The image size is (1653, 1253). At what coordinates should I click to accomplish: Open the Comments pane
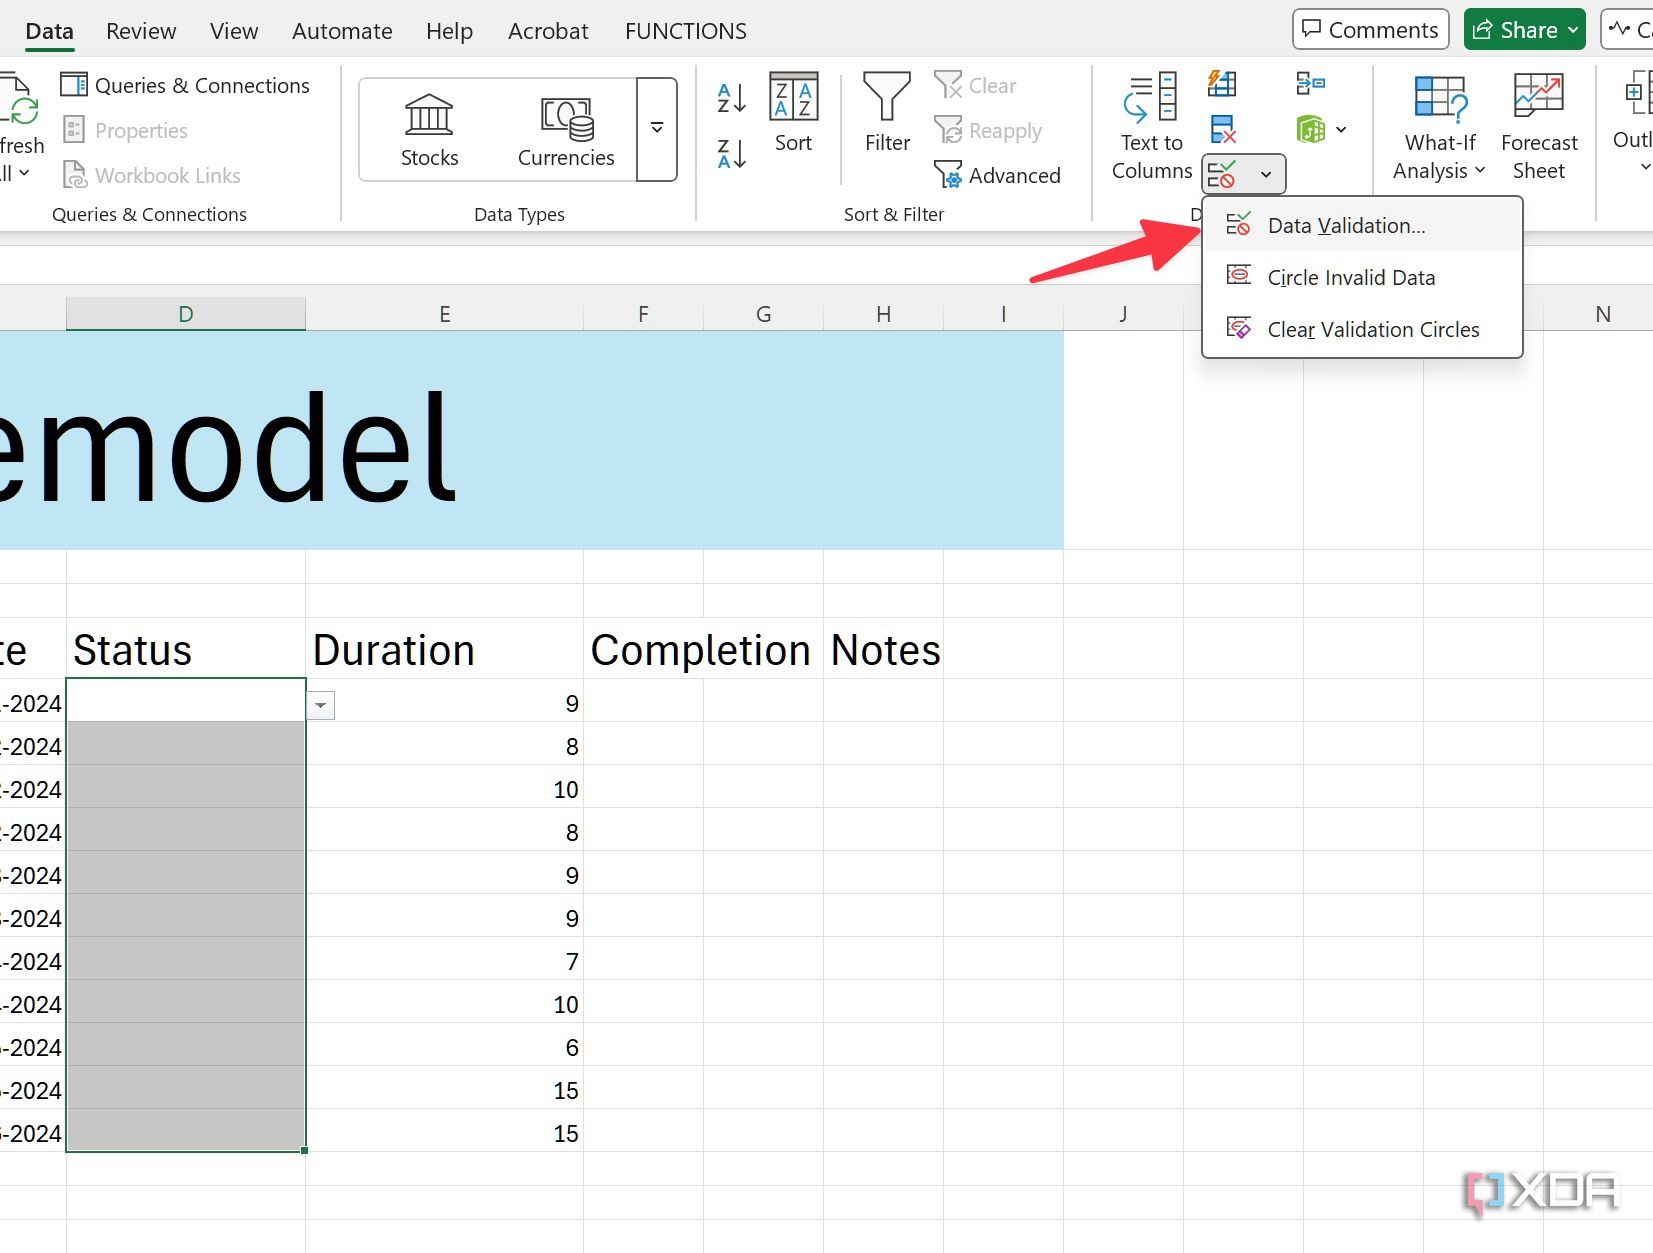tap(1369, 29)
